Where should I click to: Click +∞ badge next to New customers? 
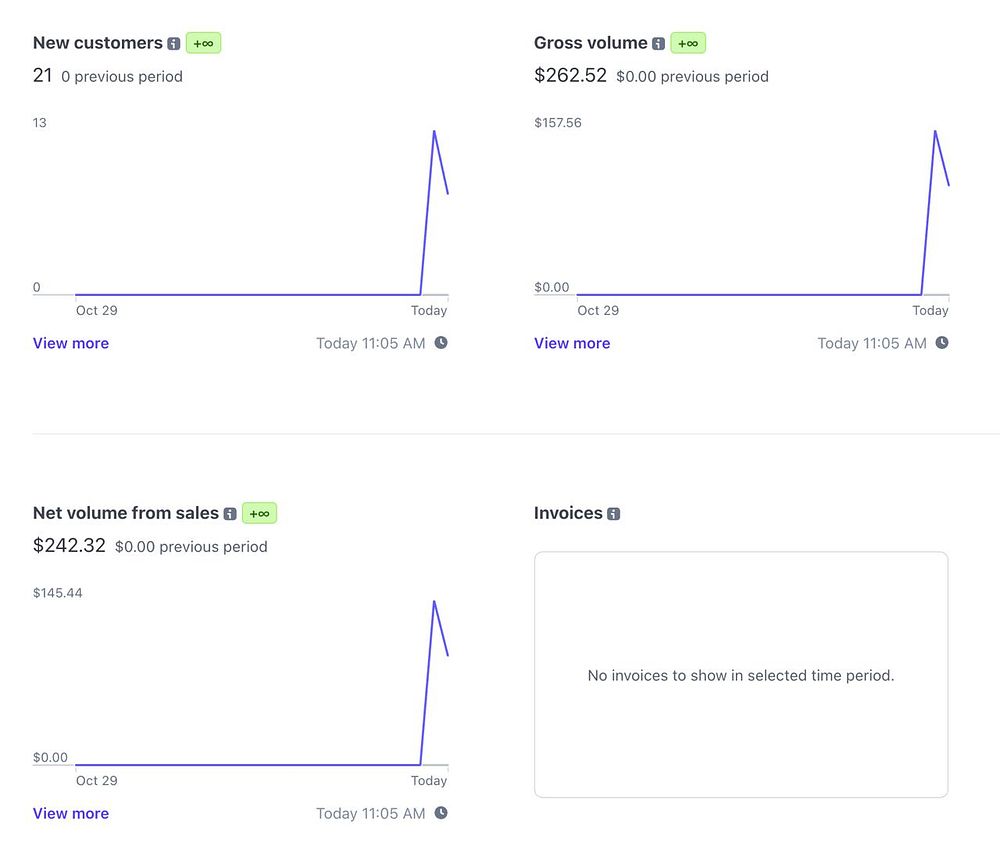[x=203, y=43]
